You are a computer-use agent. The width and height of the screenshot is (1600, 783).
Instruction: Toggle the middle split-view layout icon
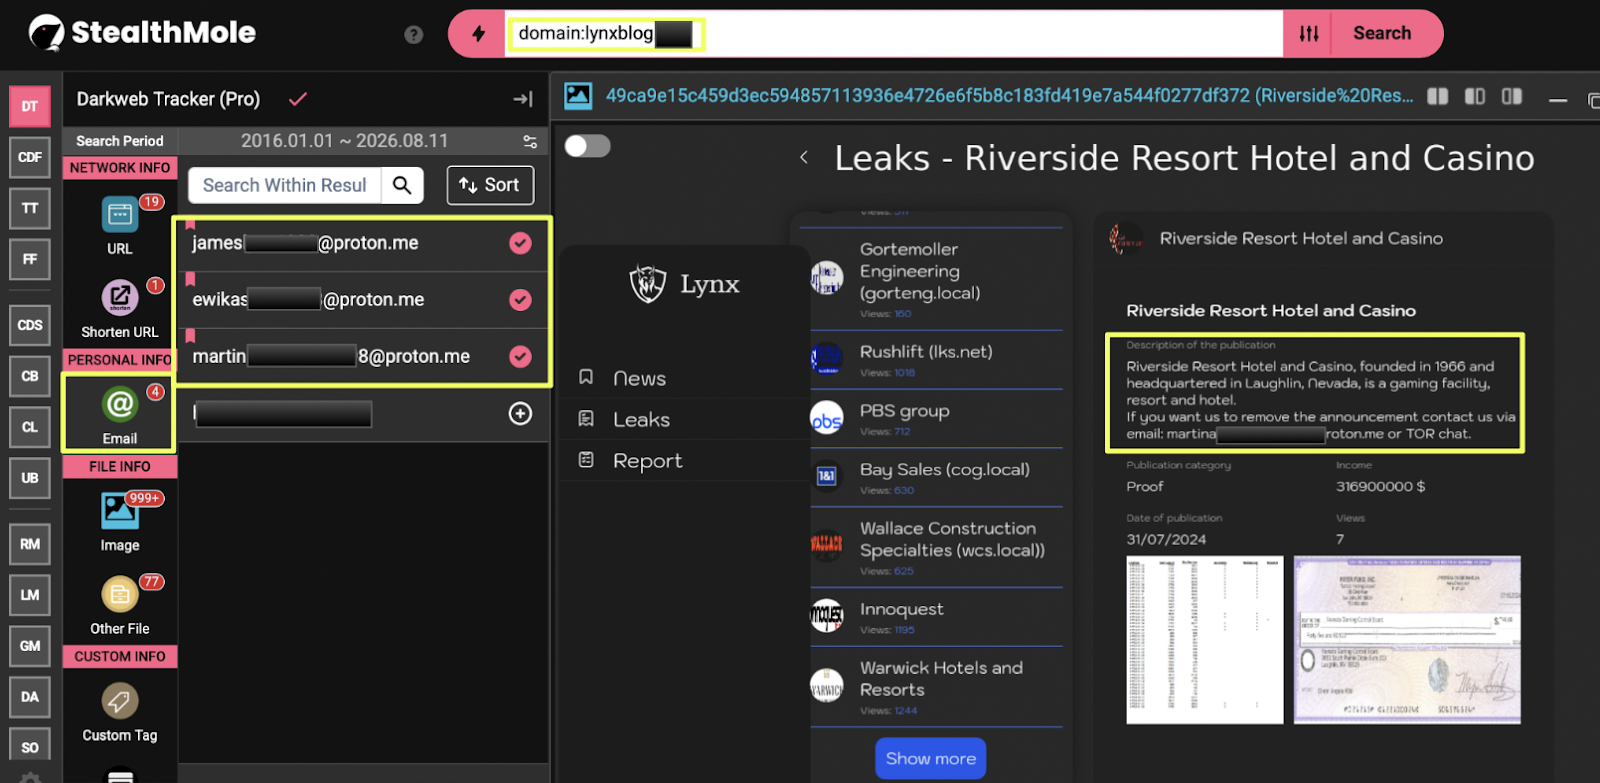click(1475, 96)
